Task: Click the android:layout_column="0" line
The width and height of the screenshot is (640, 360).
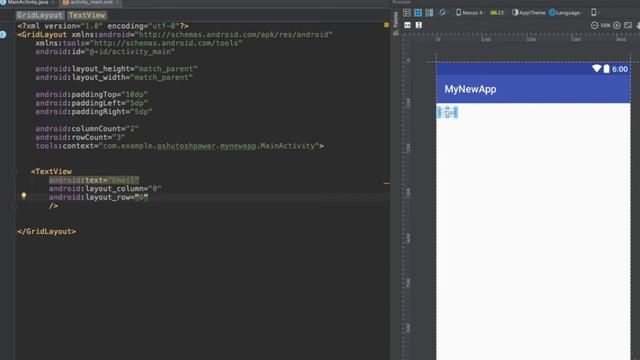Action: [105, 189]
